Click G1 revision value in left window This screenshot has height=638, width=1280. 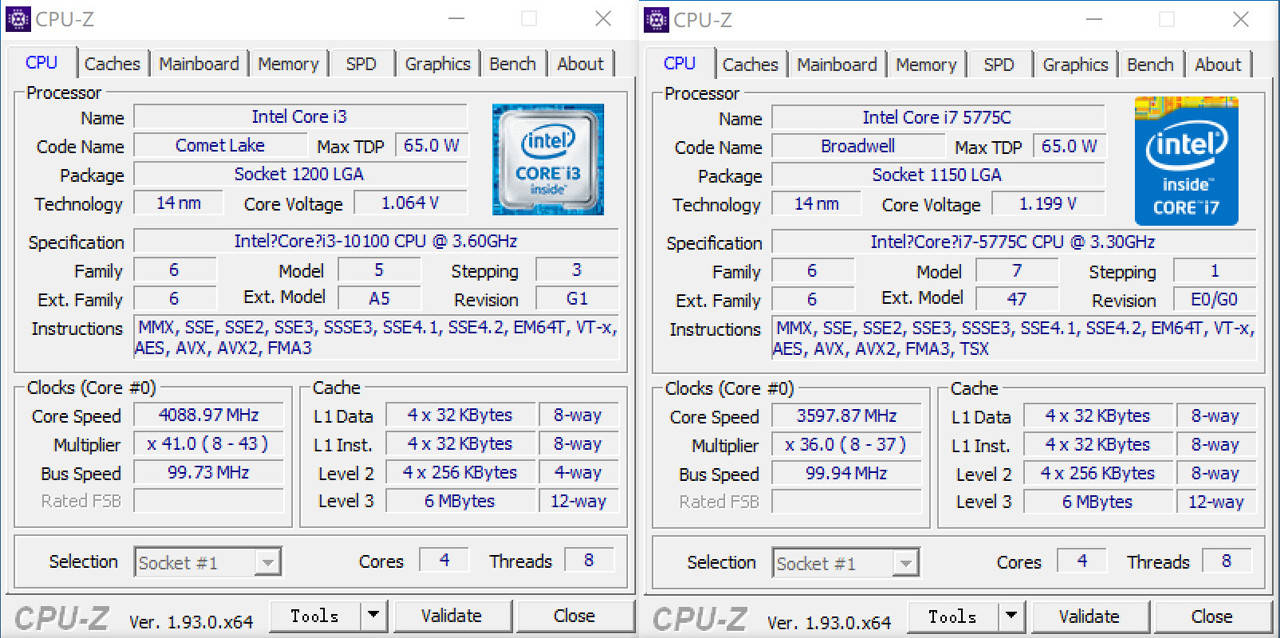(577, 299)
